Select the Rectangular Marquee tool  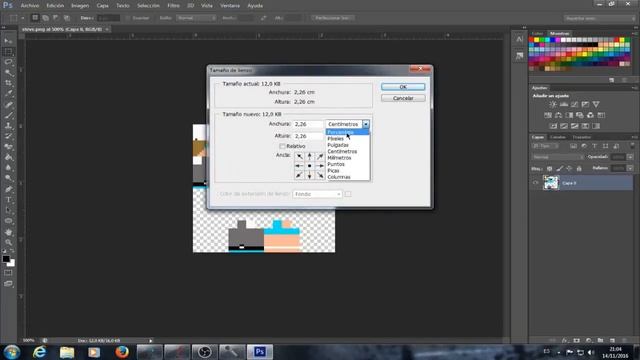[x=8, y=52]
